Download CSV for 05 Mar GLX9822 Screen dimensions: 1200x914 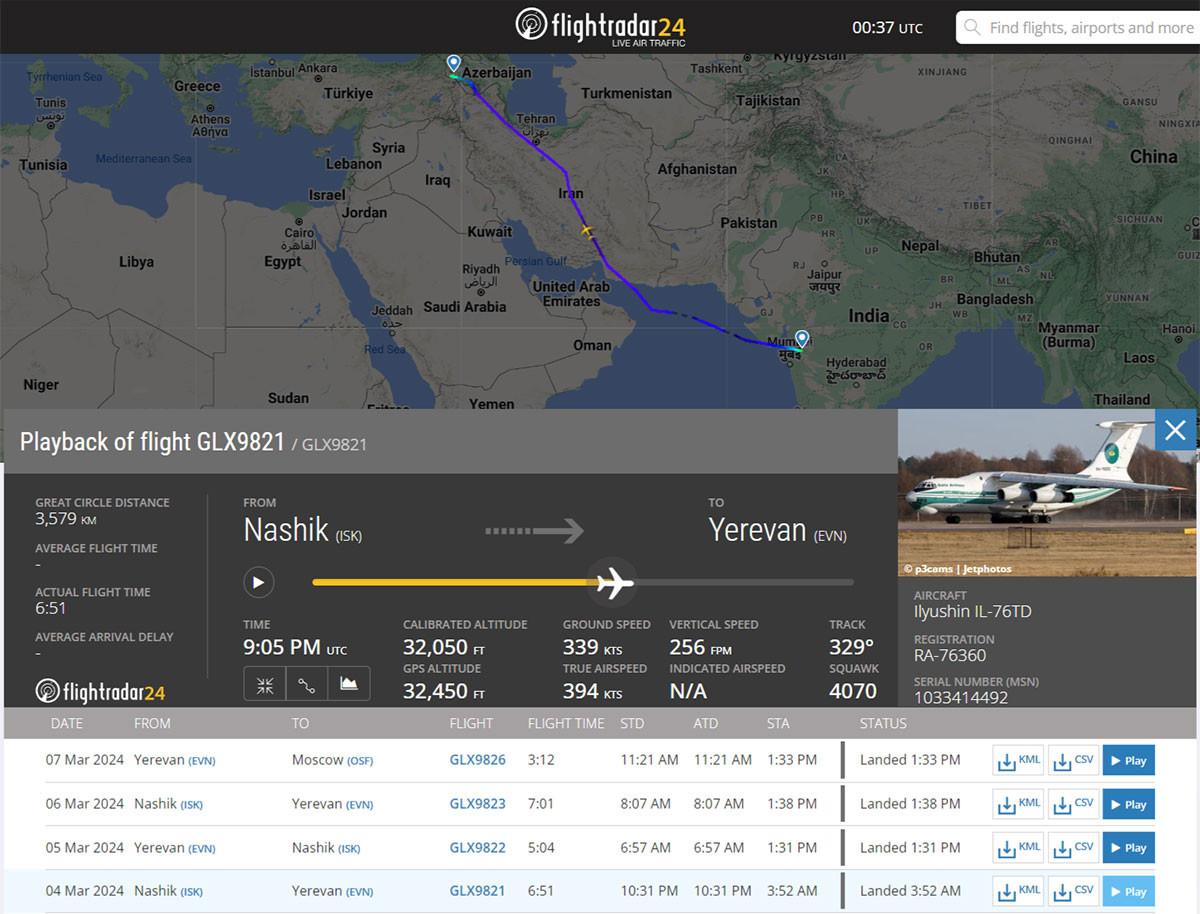pos(1073,847)
